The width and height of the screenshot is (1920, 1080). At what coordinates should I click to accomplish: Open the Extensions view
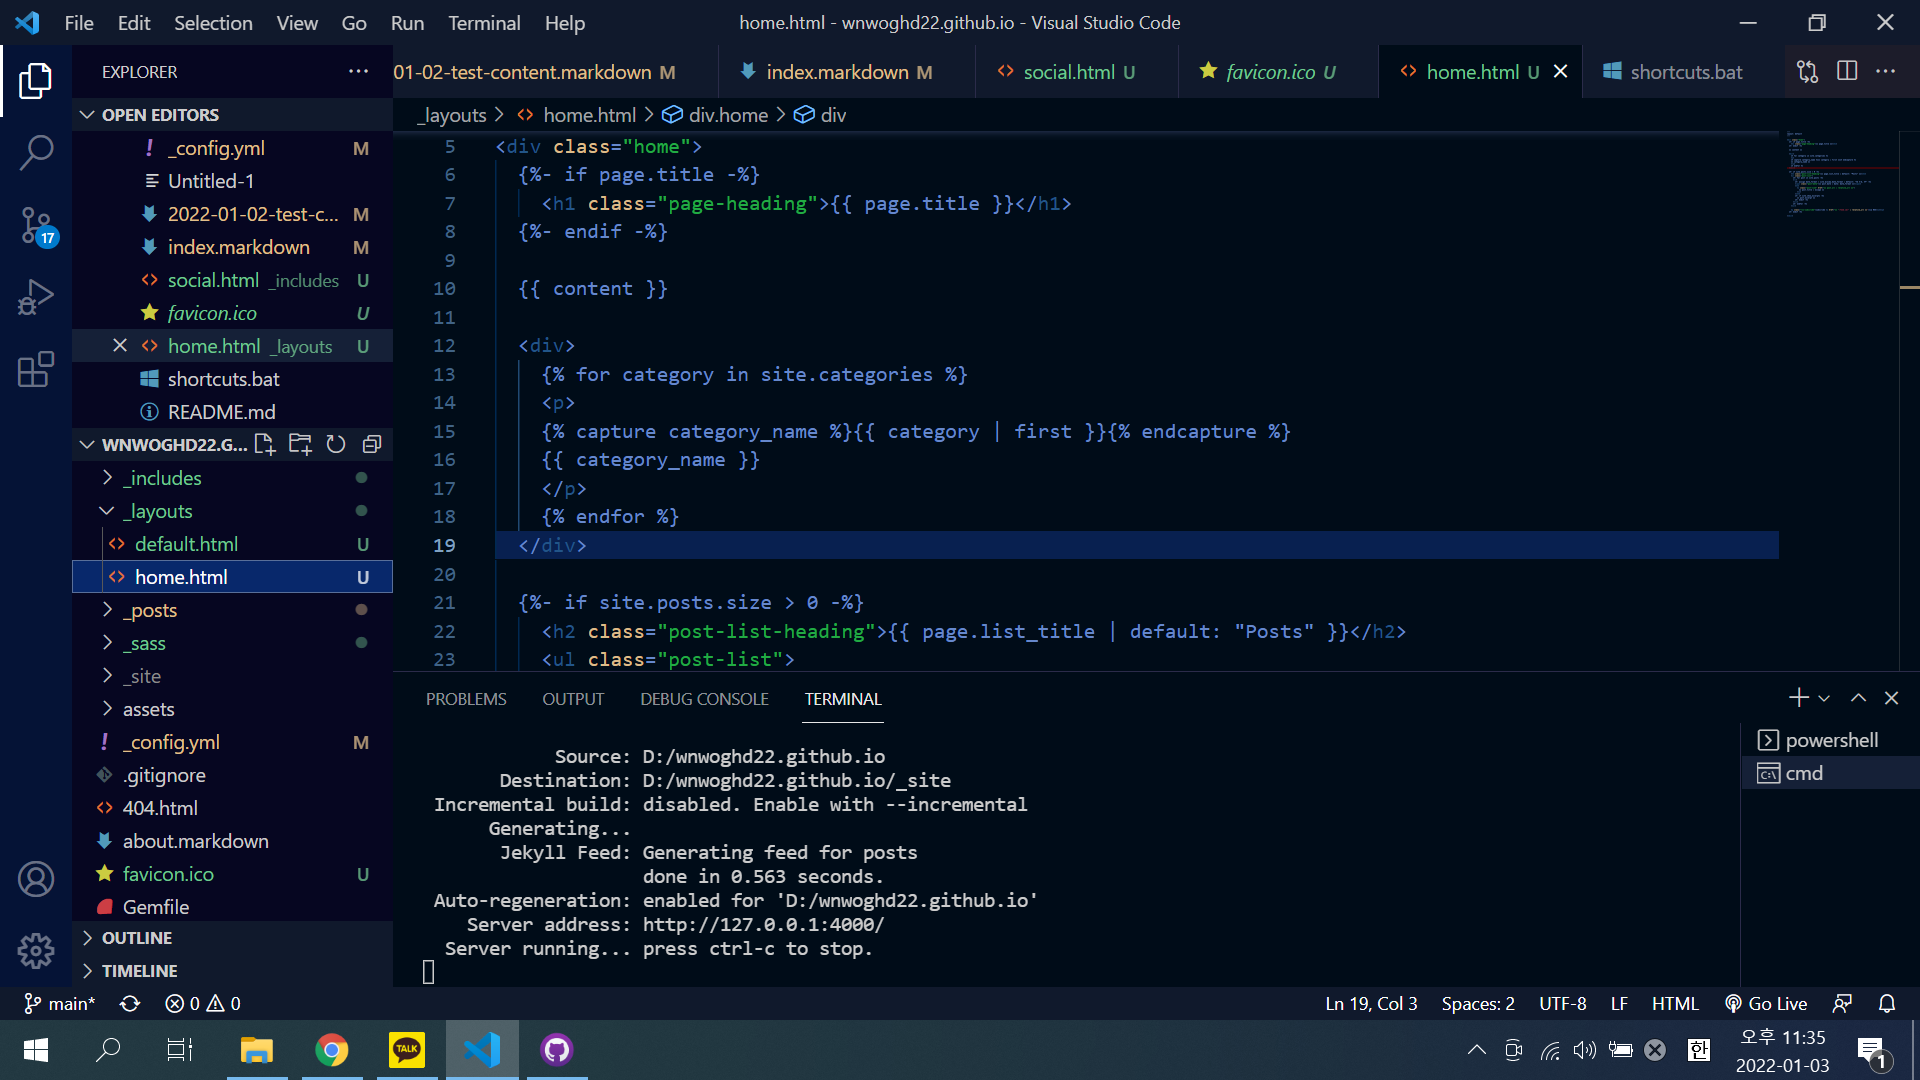36,370
